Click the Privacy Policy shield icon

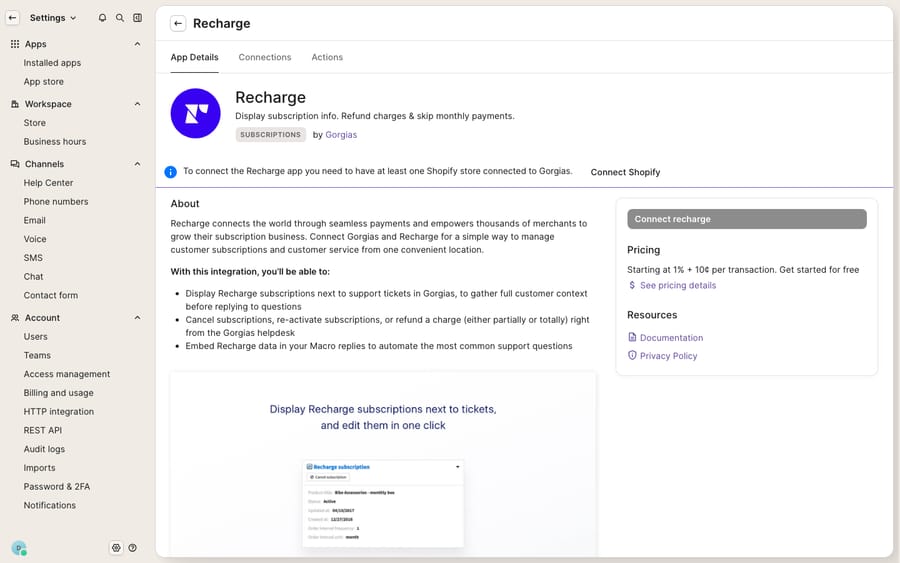[x=632, y=355]
